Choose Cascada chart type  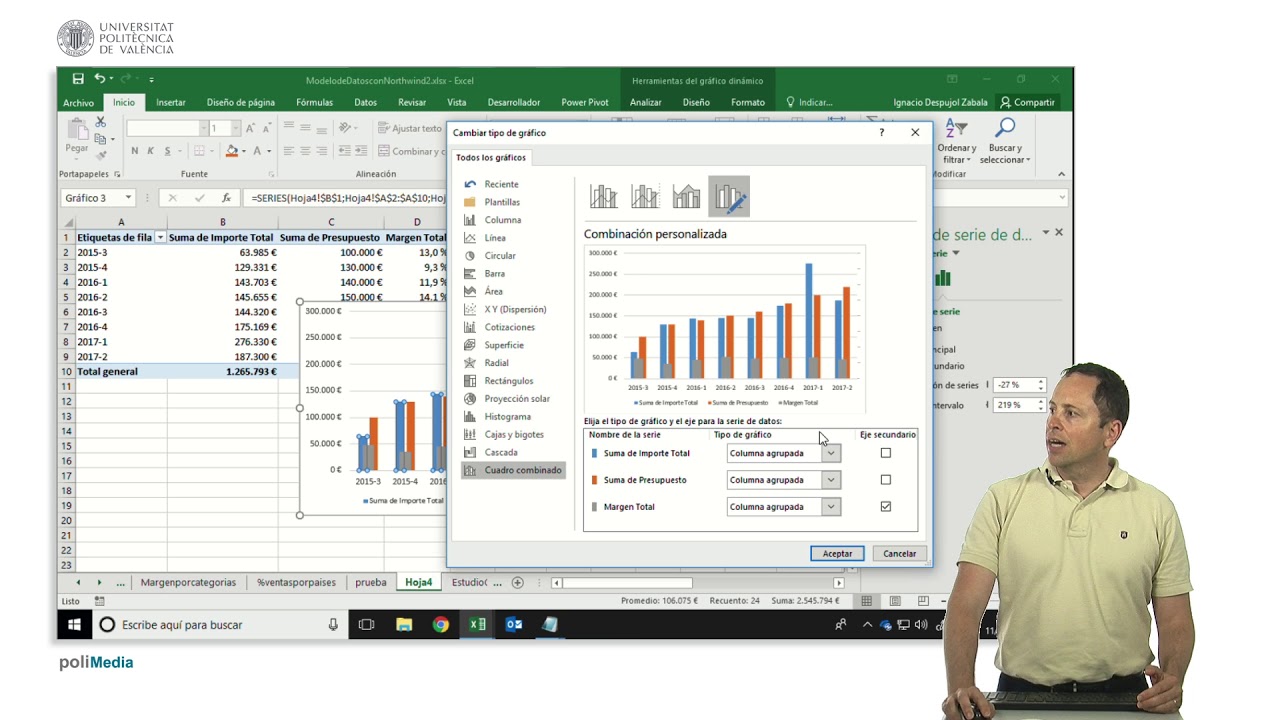(501, 452)
